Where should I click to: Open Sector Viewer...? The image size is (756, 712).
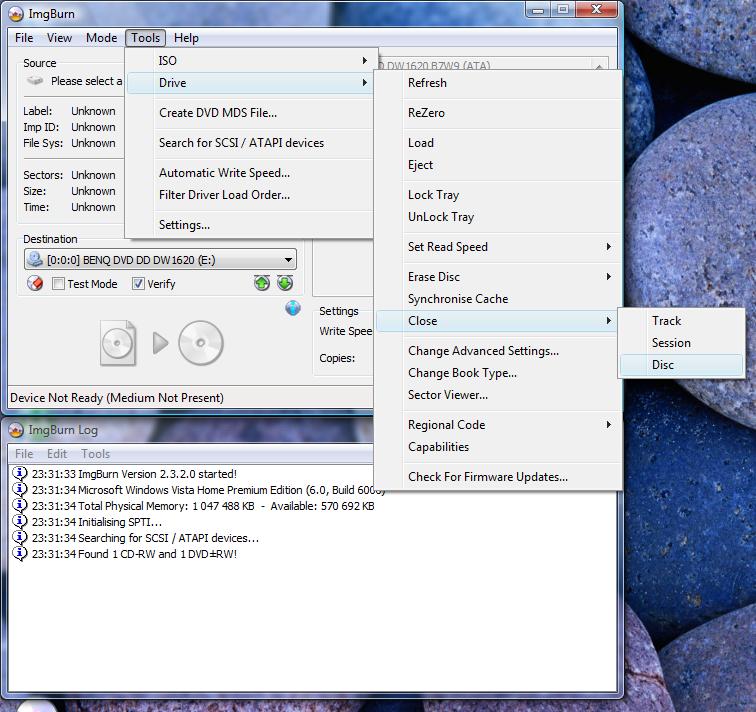click(x=499, y=395)
